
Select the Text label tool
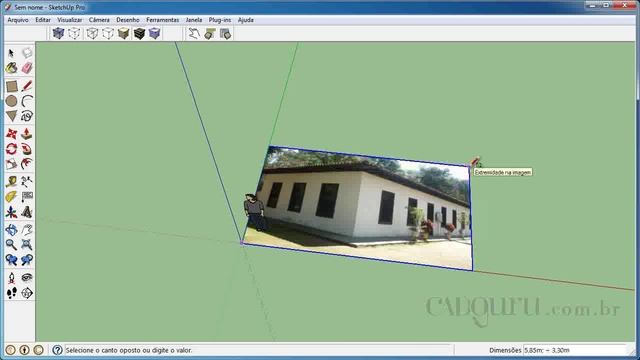pos(27,197)
